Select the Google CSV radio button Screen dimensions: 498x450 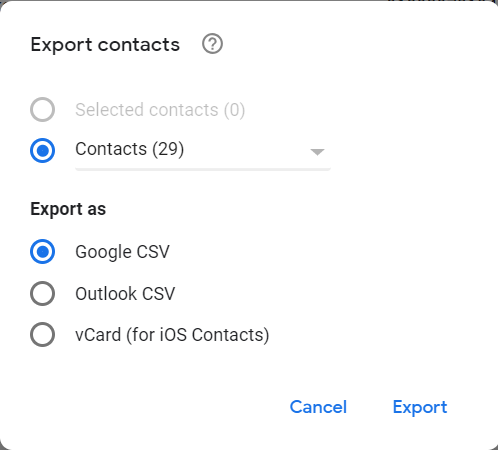42,251
